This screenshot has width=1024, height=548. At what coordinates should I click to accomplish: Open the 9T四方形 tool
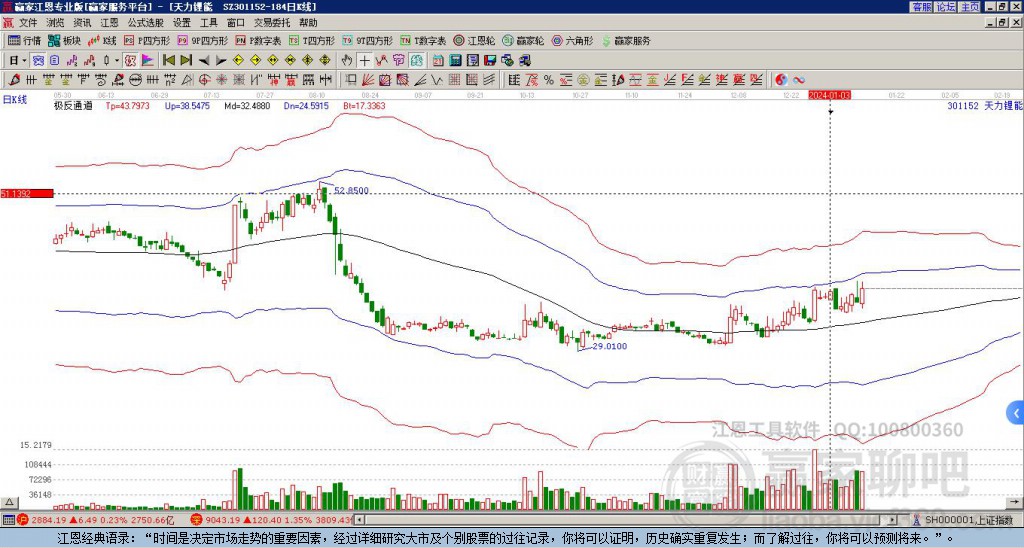(367, 40)
